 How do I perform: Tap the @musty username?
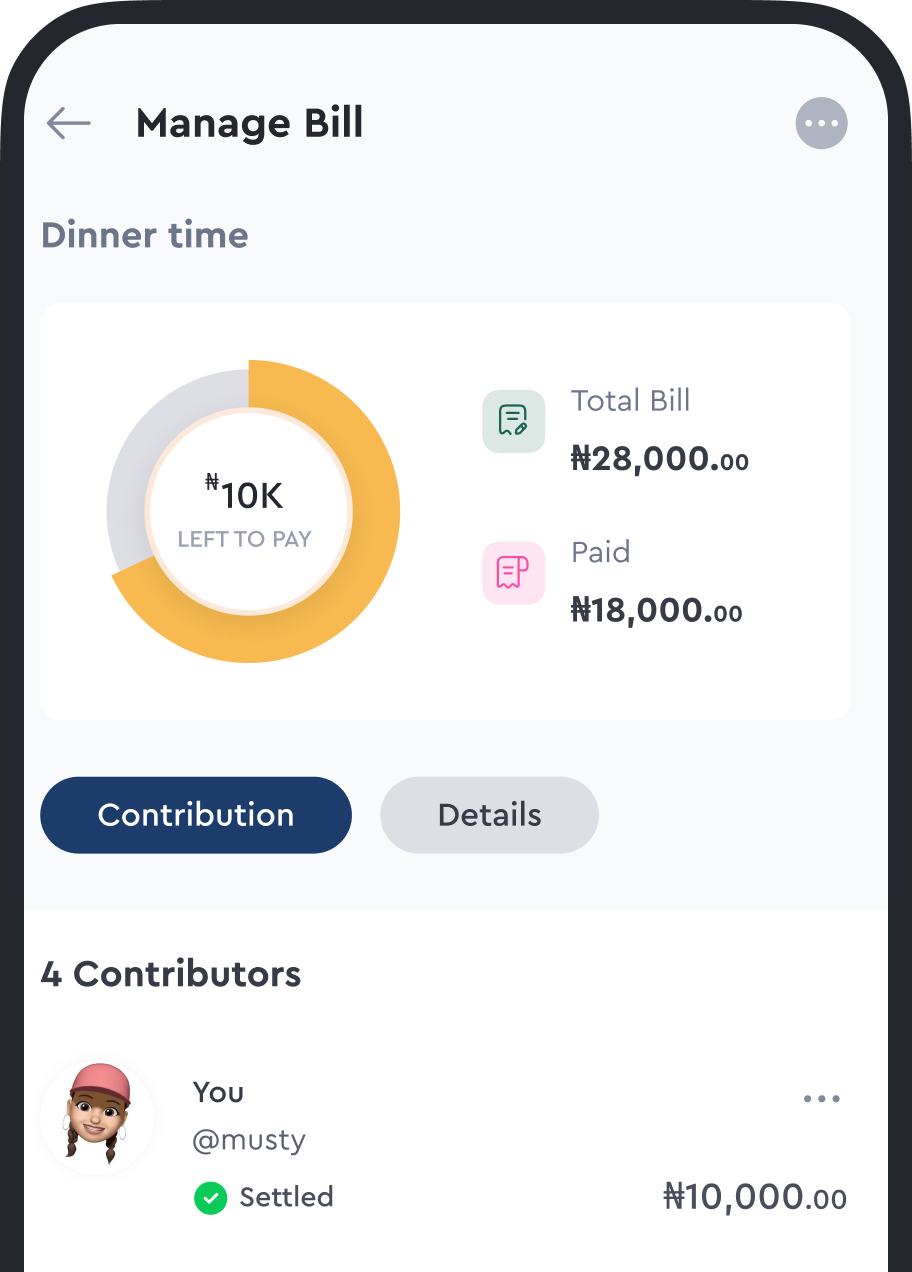[x=249, y=1140]
